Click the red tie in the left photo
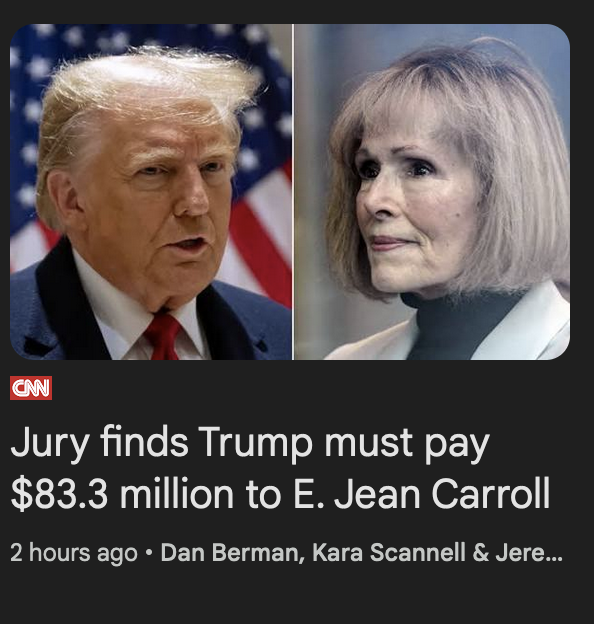Viewport: 594px width, 624px height. tap(164, 335)
